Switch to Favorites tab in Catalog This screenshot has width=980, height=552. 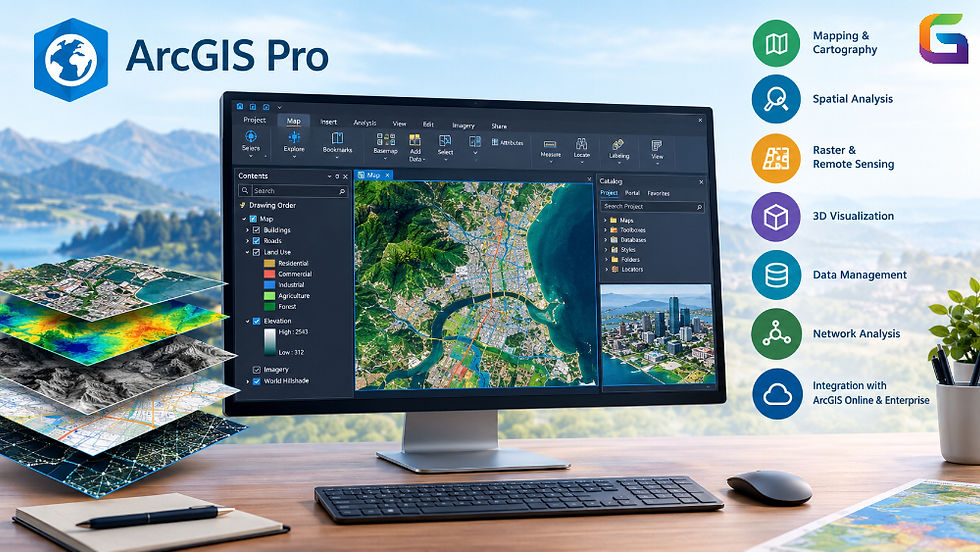(658, 193)
